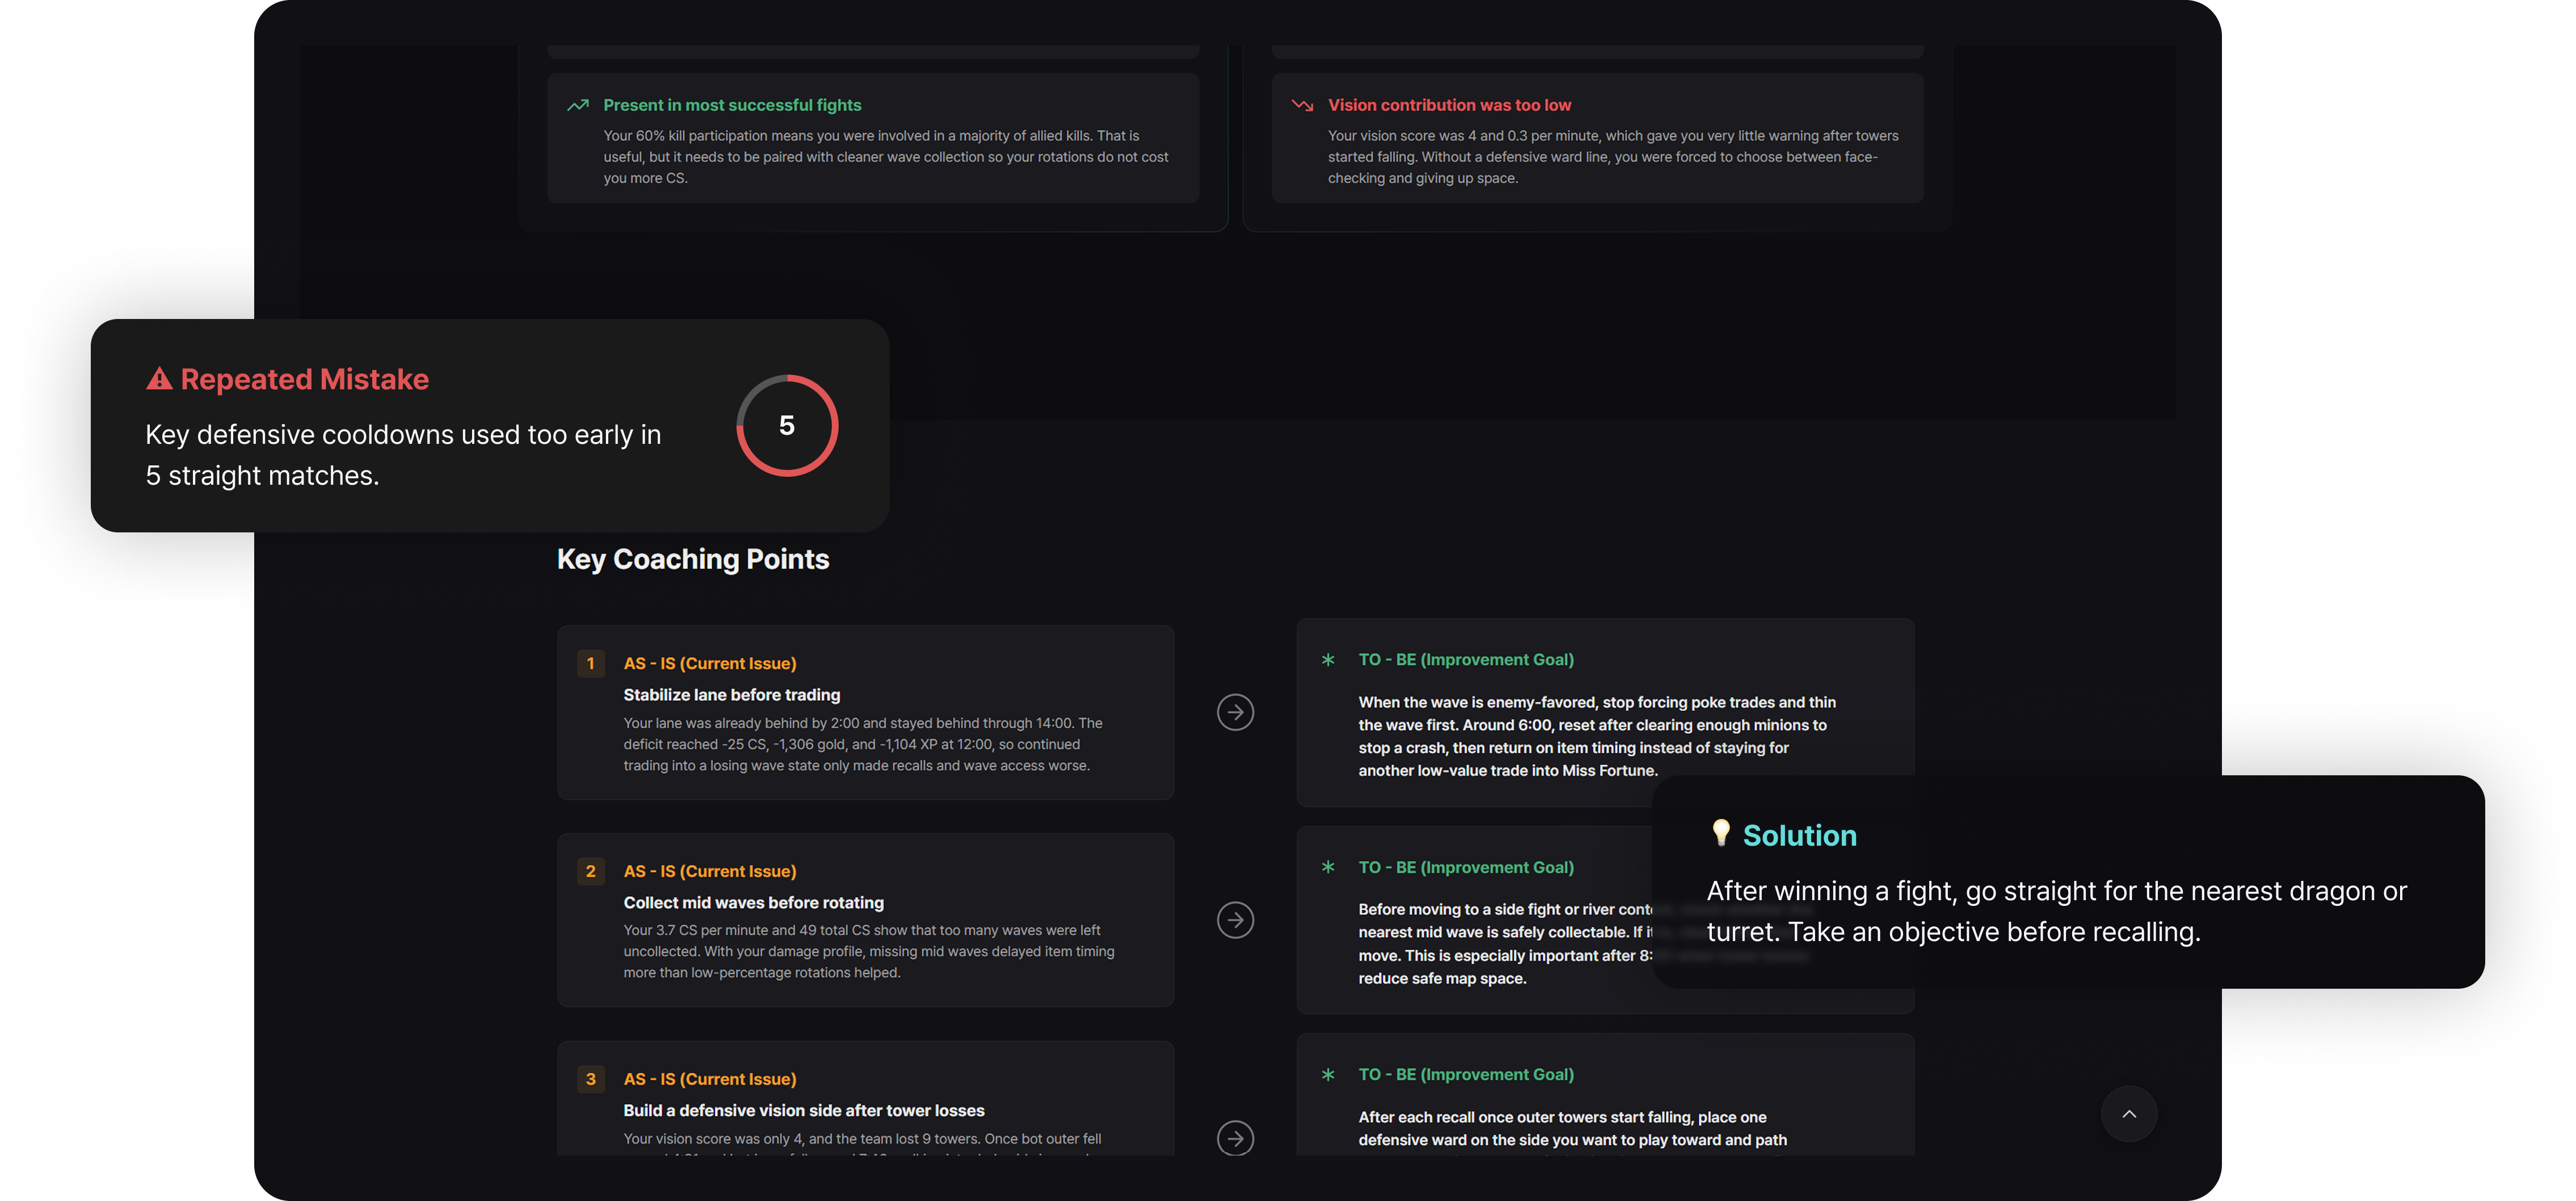Click 'When the wave is enemy-favored' goal text

coord(1597,736)
